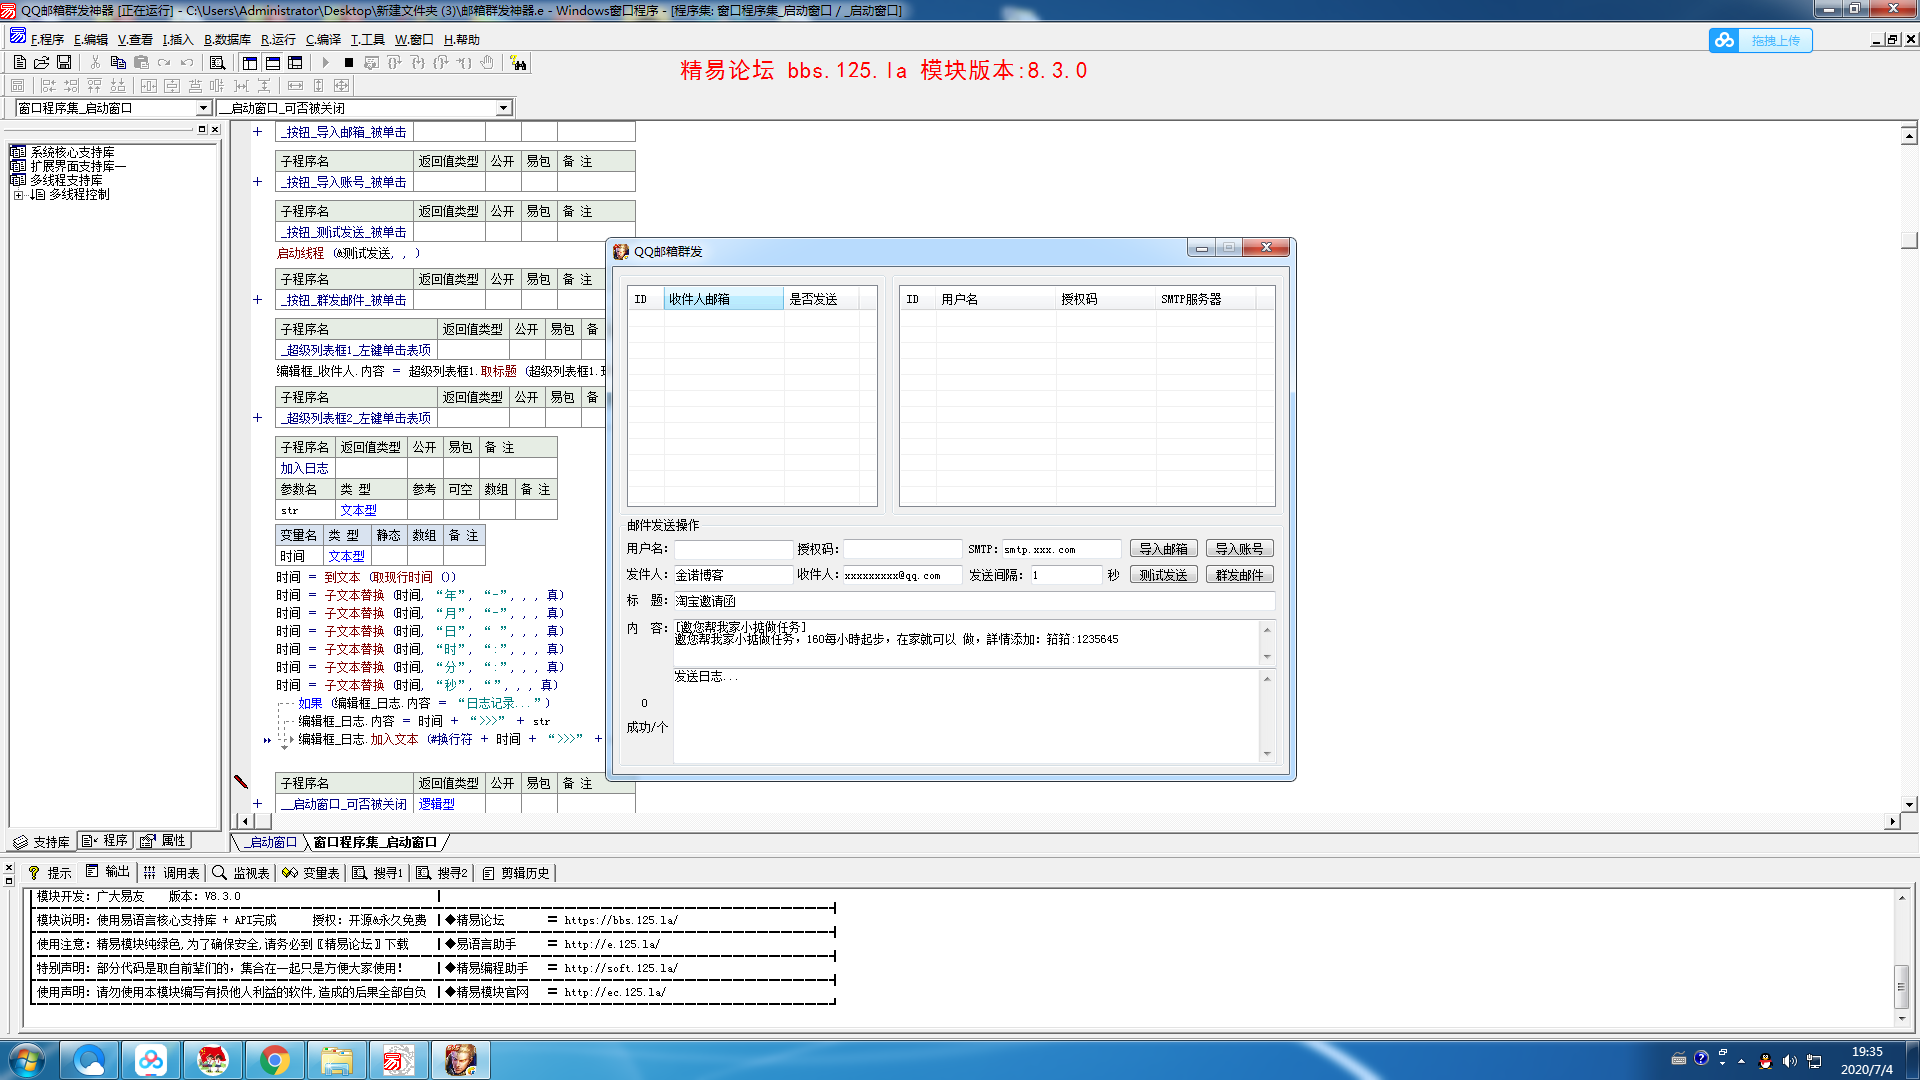Select 多线程支持库 in the library tree
Screen dimensions: 1920x1080
pos(66,180)
